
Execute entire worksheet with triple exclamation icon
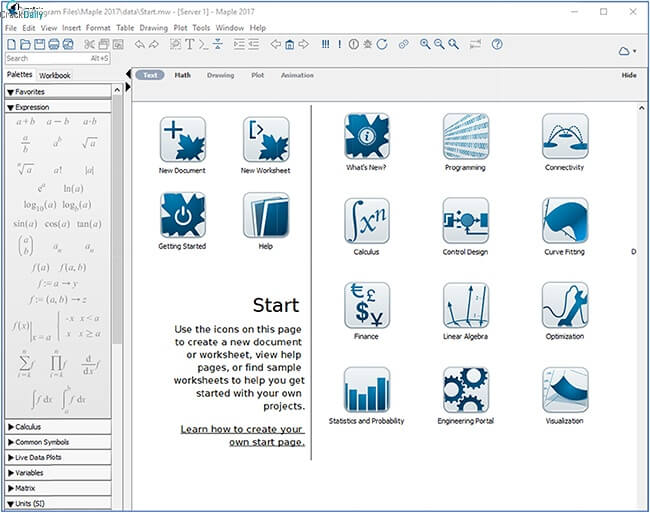coord(326,44)
